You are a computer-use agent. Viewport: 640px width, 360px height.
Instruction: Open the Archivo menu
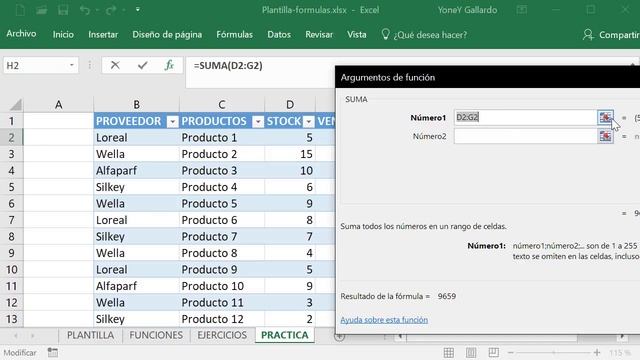tap(21, 34)
